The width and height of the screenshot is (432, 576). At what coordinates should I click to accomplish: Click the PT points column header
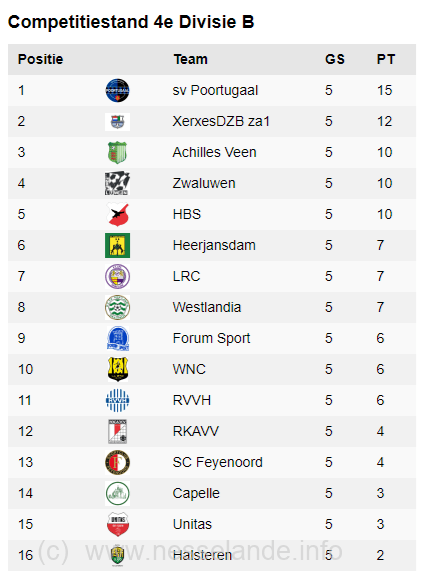(386, 59)
